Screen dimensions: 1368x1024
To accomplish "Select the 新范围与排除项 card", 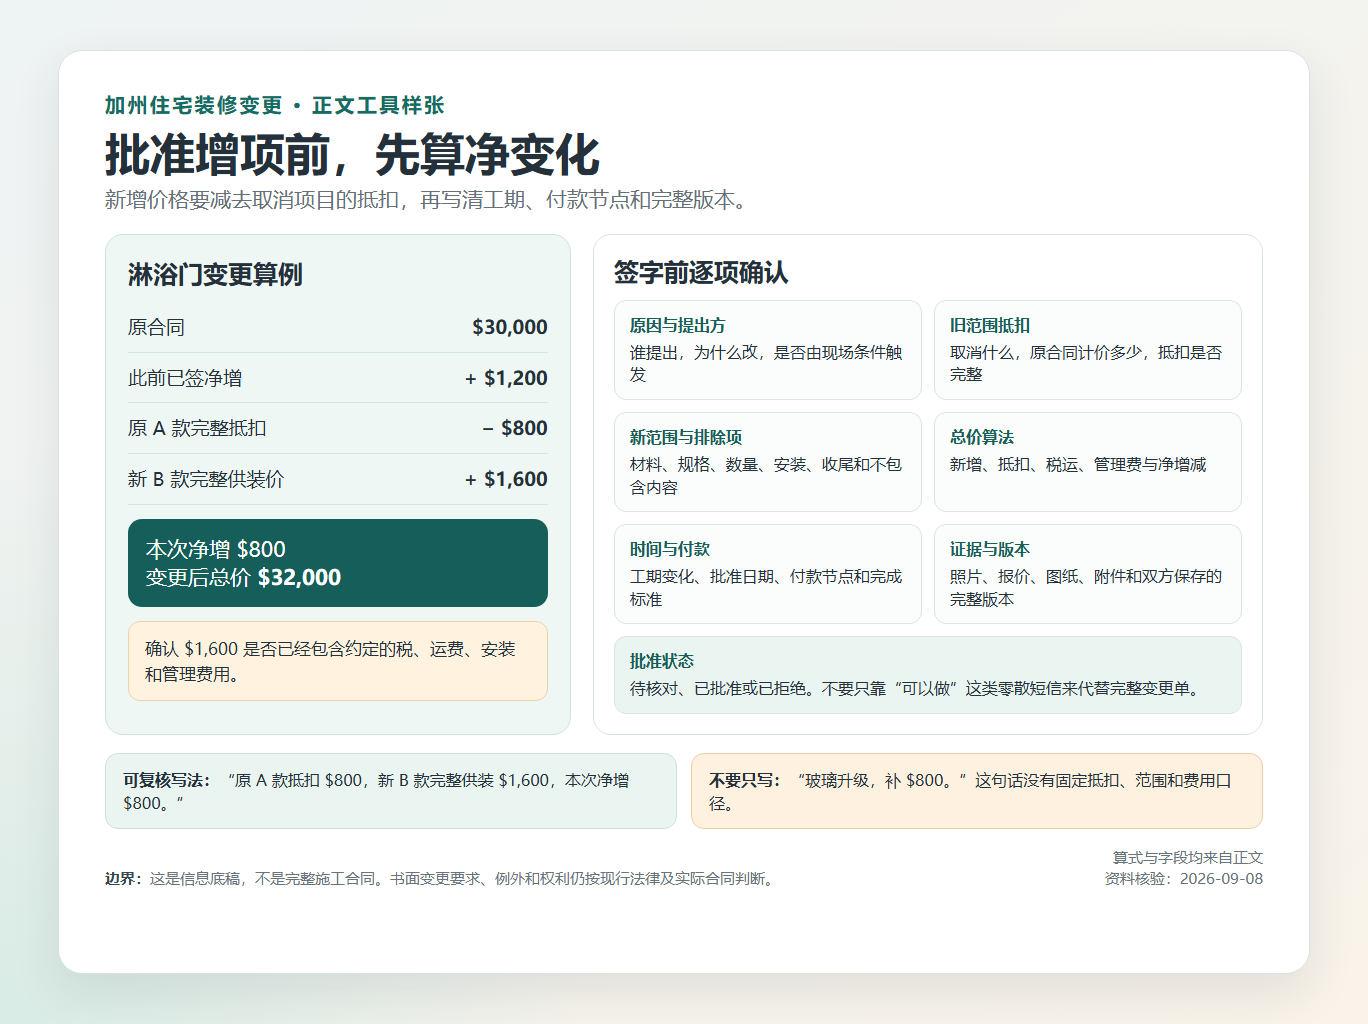I will pyautogui.click(x=768, y=462).
